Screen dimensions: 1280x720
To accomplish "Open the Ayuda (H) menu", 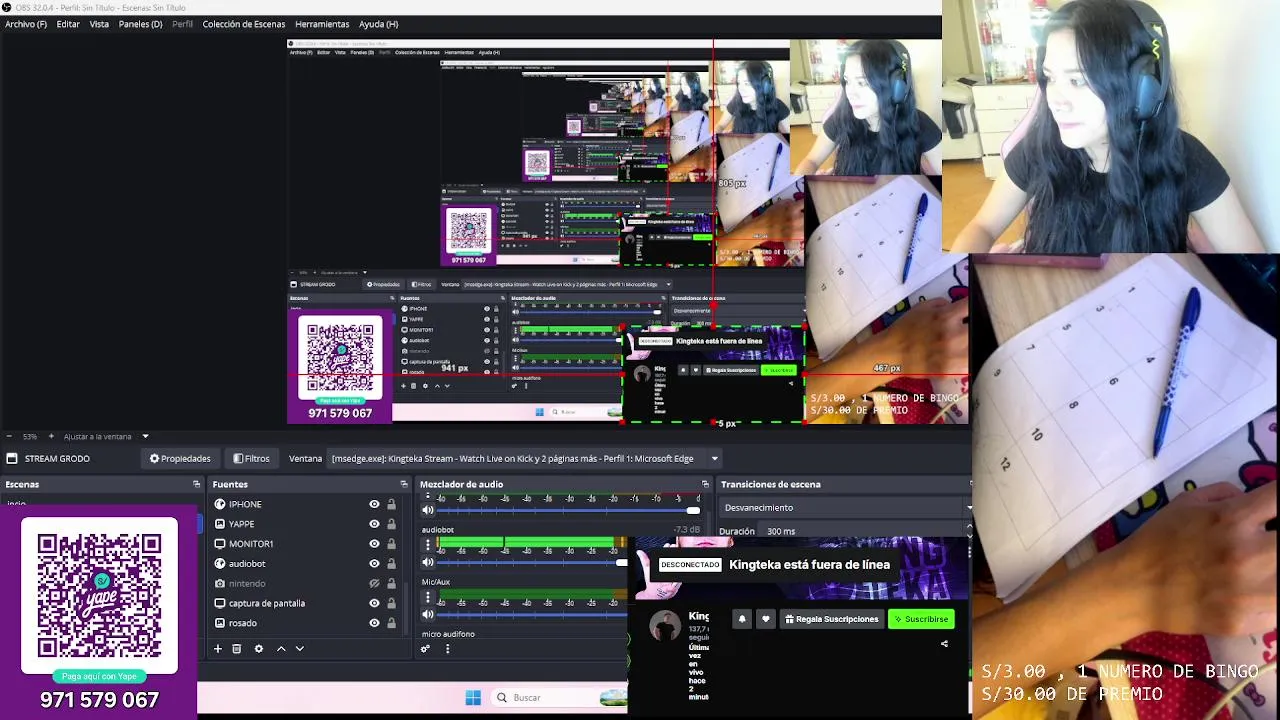I will pos(378,24).
